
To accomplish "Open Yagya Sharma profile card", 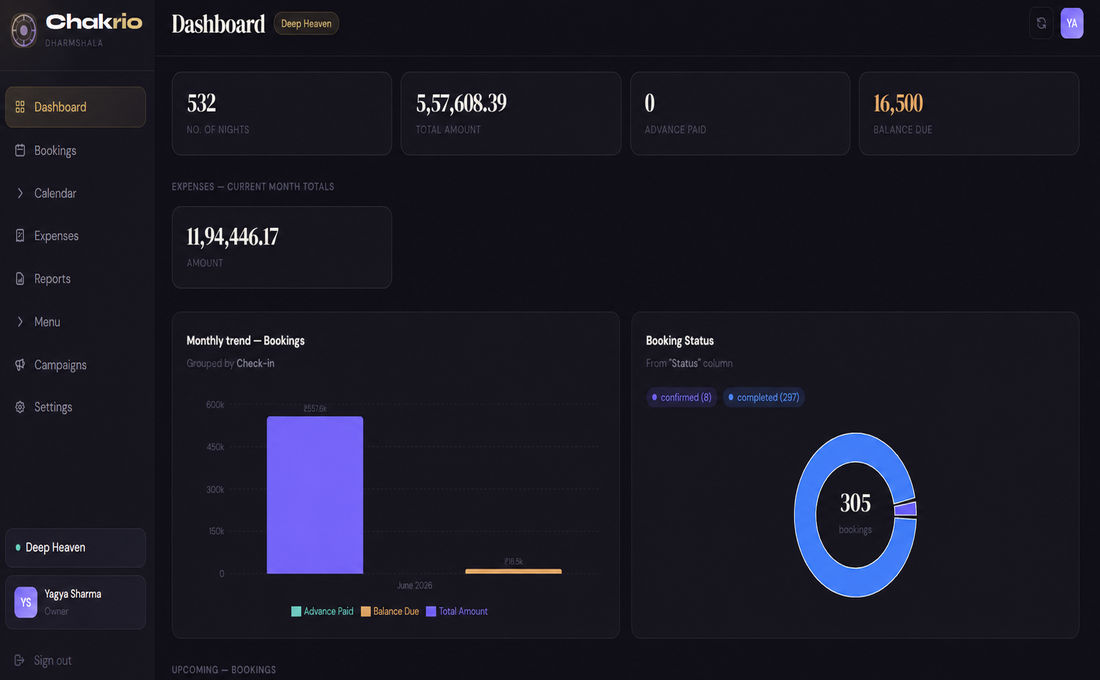I will 75,602.
